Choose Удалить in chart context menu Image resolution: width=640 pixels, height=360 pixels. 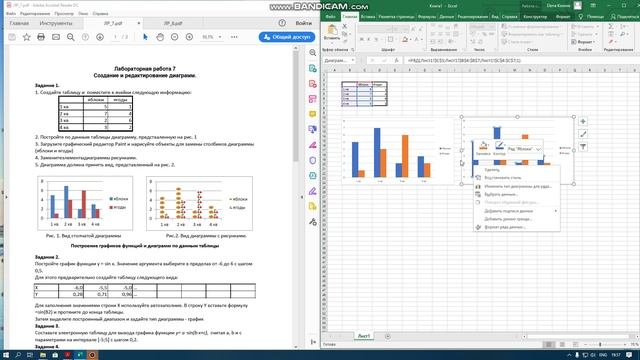pos(516,170)
